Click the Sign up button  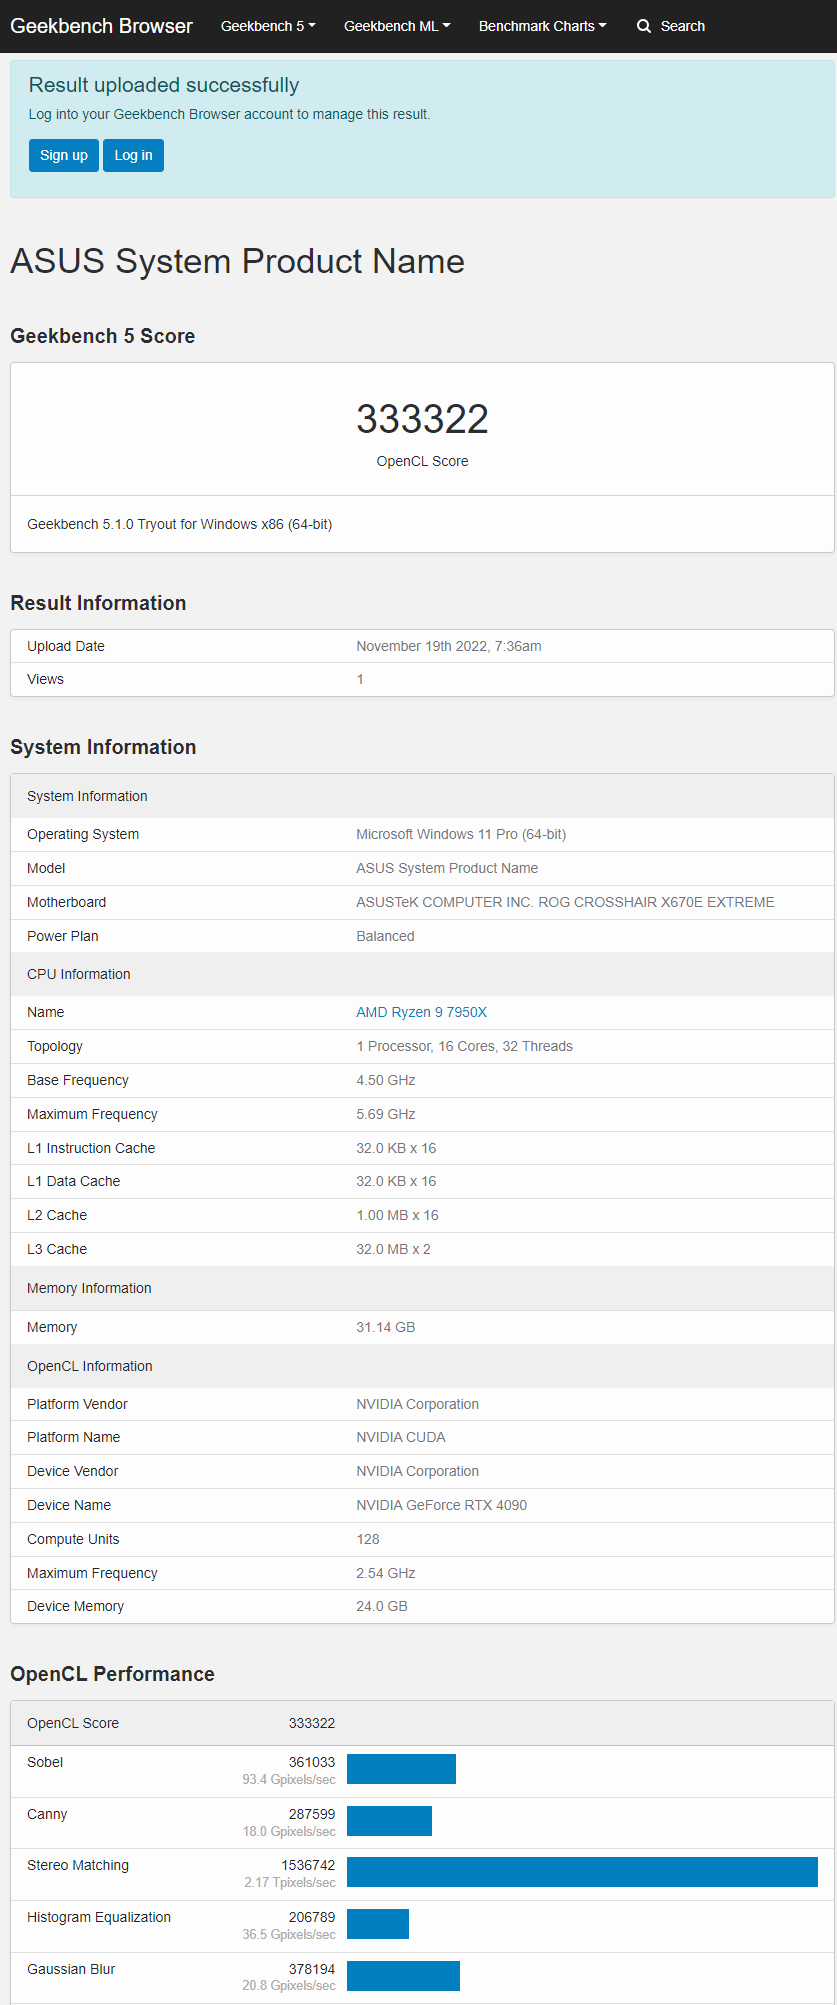[x=64, y=155]
